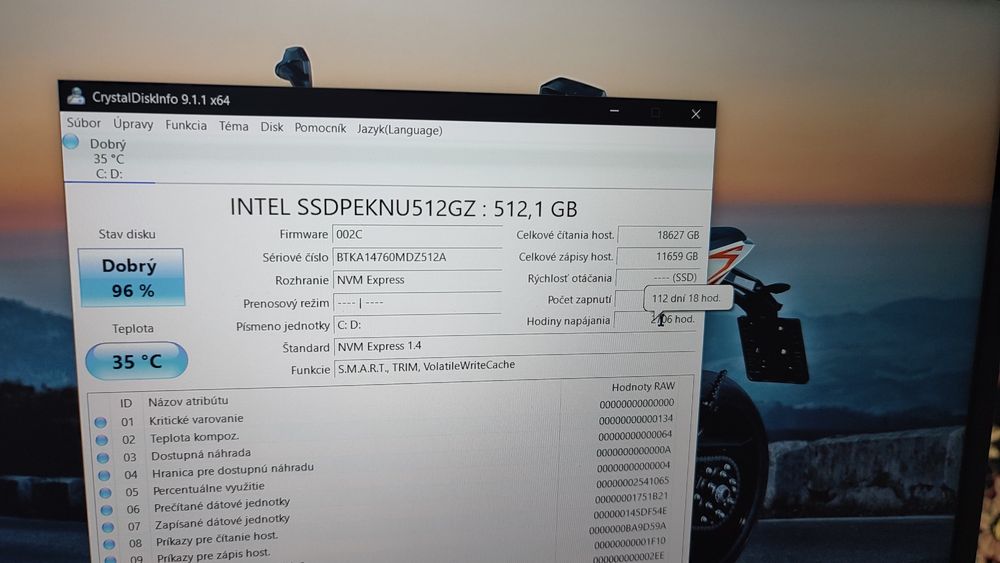The width and height of the screenshot is (1000, 563).
Task: Click the blue status dot for attribute 08
Action: click(109, 544)
